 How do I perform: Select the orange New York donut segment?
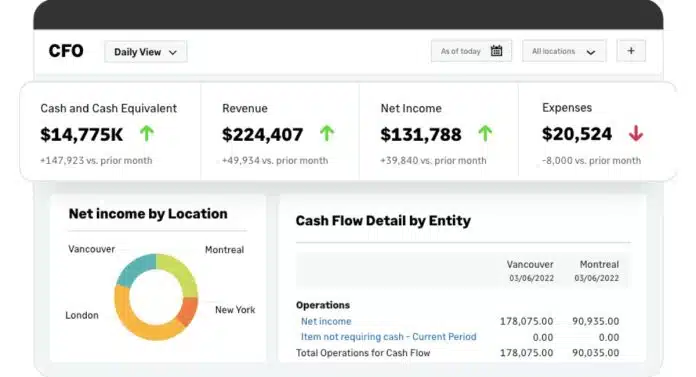pyautogui.click(x=188, y=311)
